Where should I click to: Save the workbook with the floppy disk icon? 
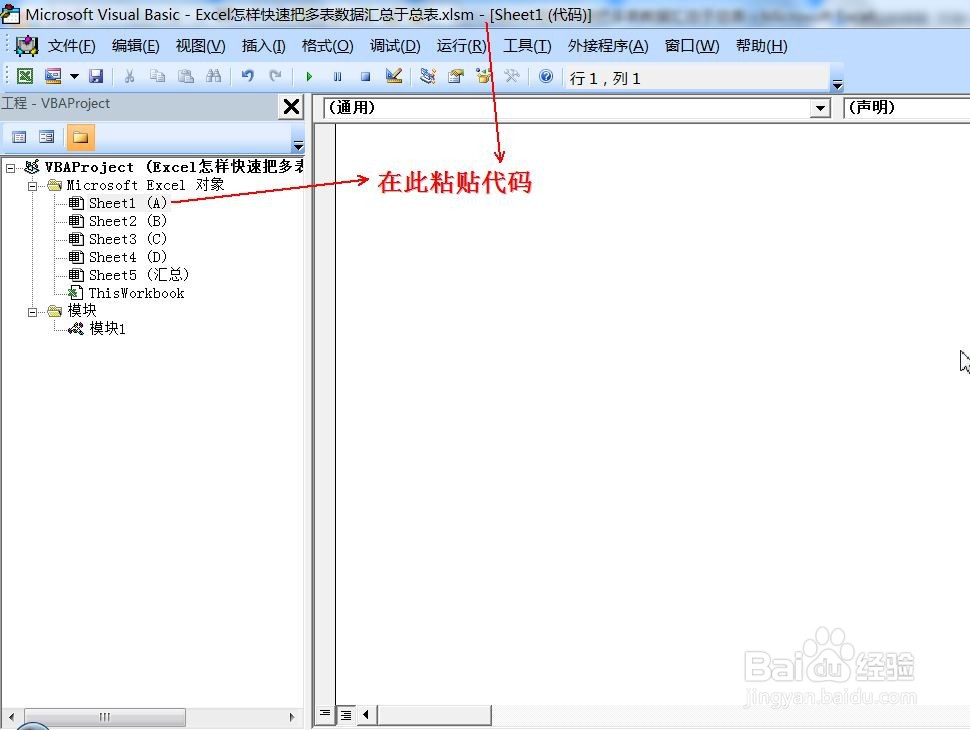pyautogui.click(x=96, y=76)
